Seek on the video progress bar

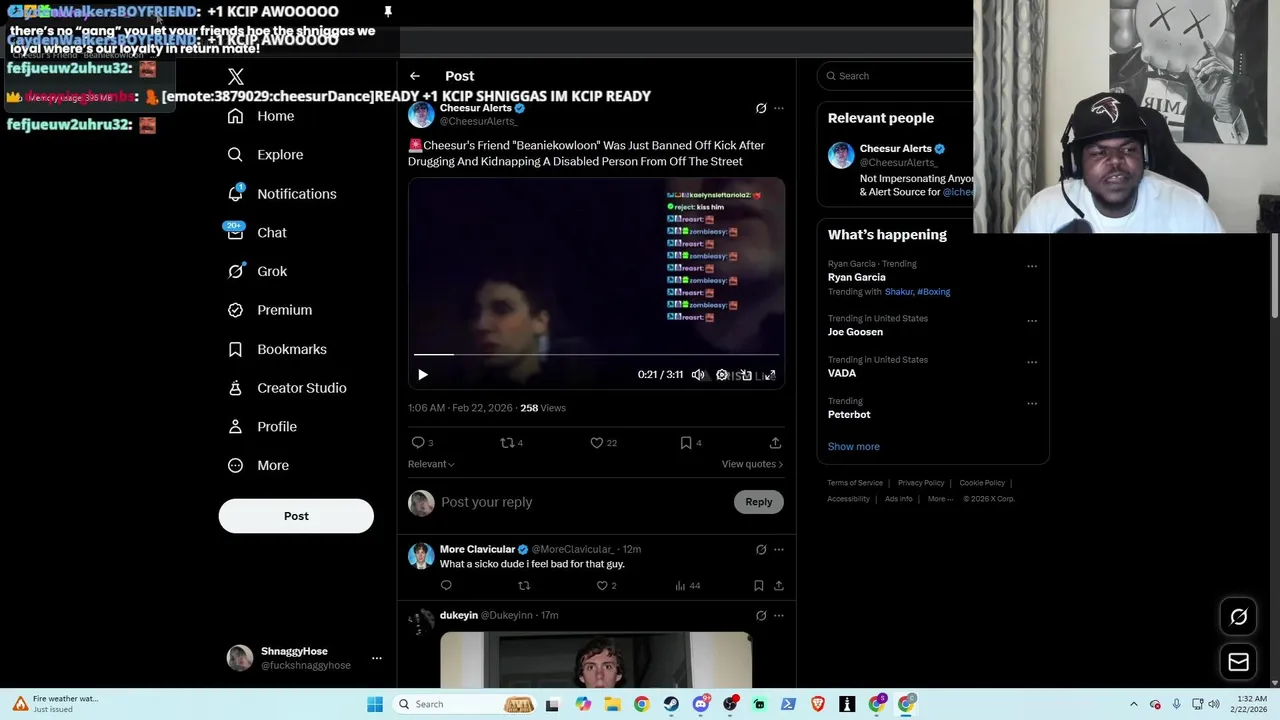pos(596,354)
